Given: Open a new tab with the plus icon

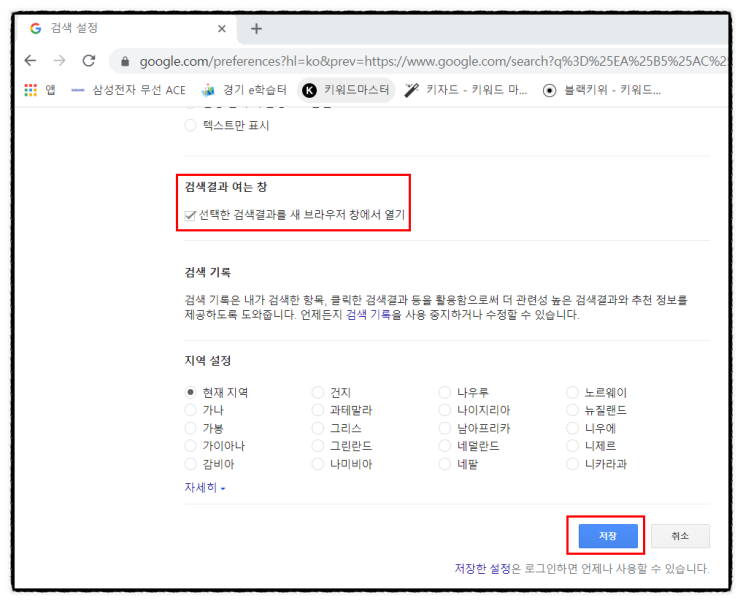Looking at the screenshot, I should 256,29.
